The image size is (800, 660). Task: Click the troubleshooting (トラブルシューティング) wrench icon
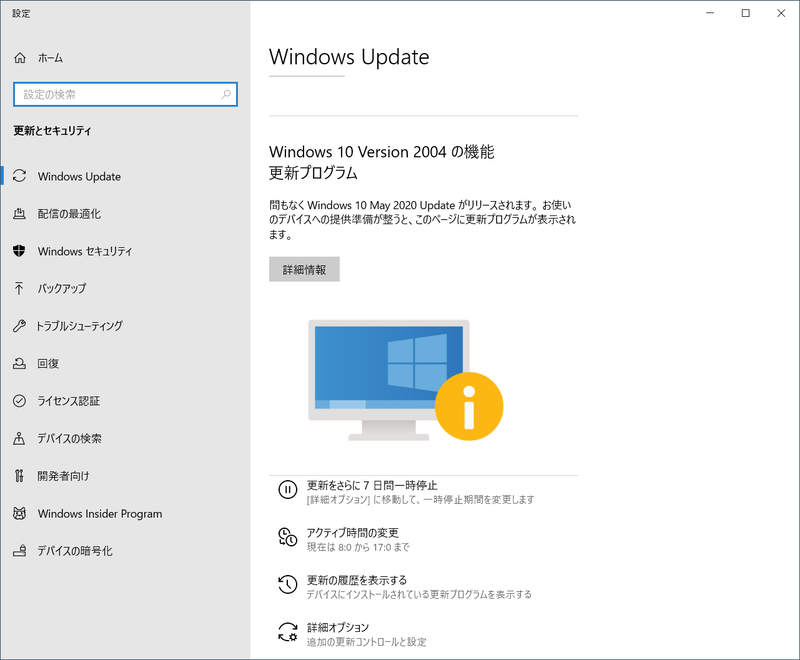[19, 326]
